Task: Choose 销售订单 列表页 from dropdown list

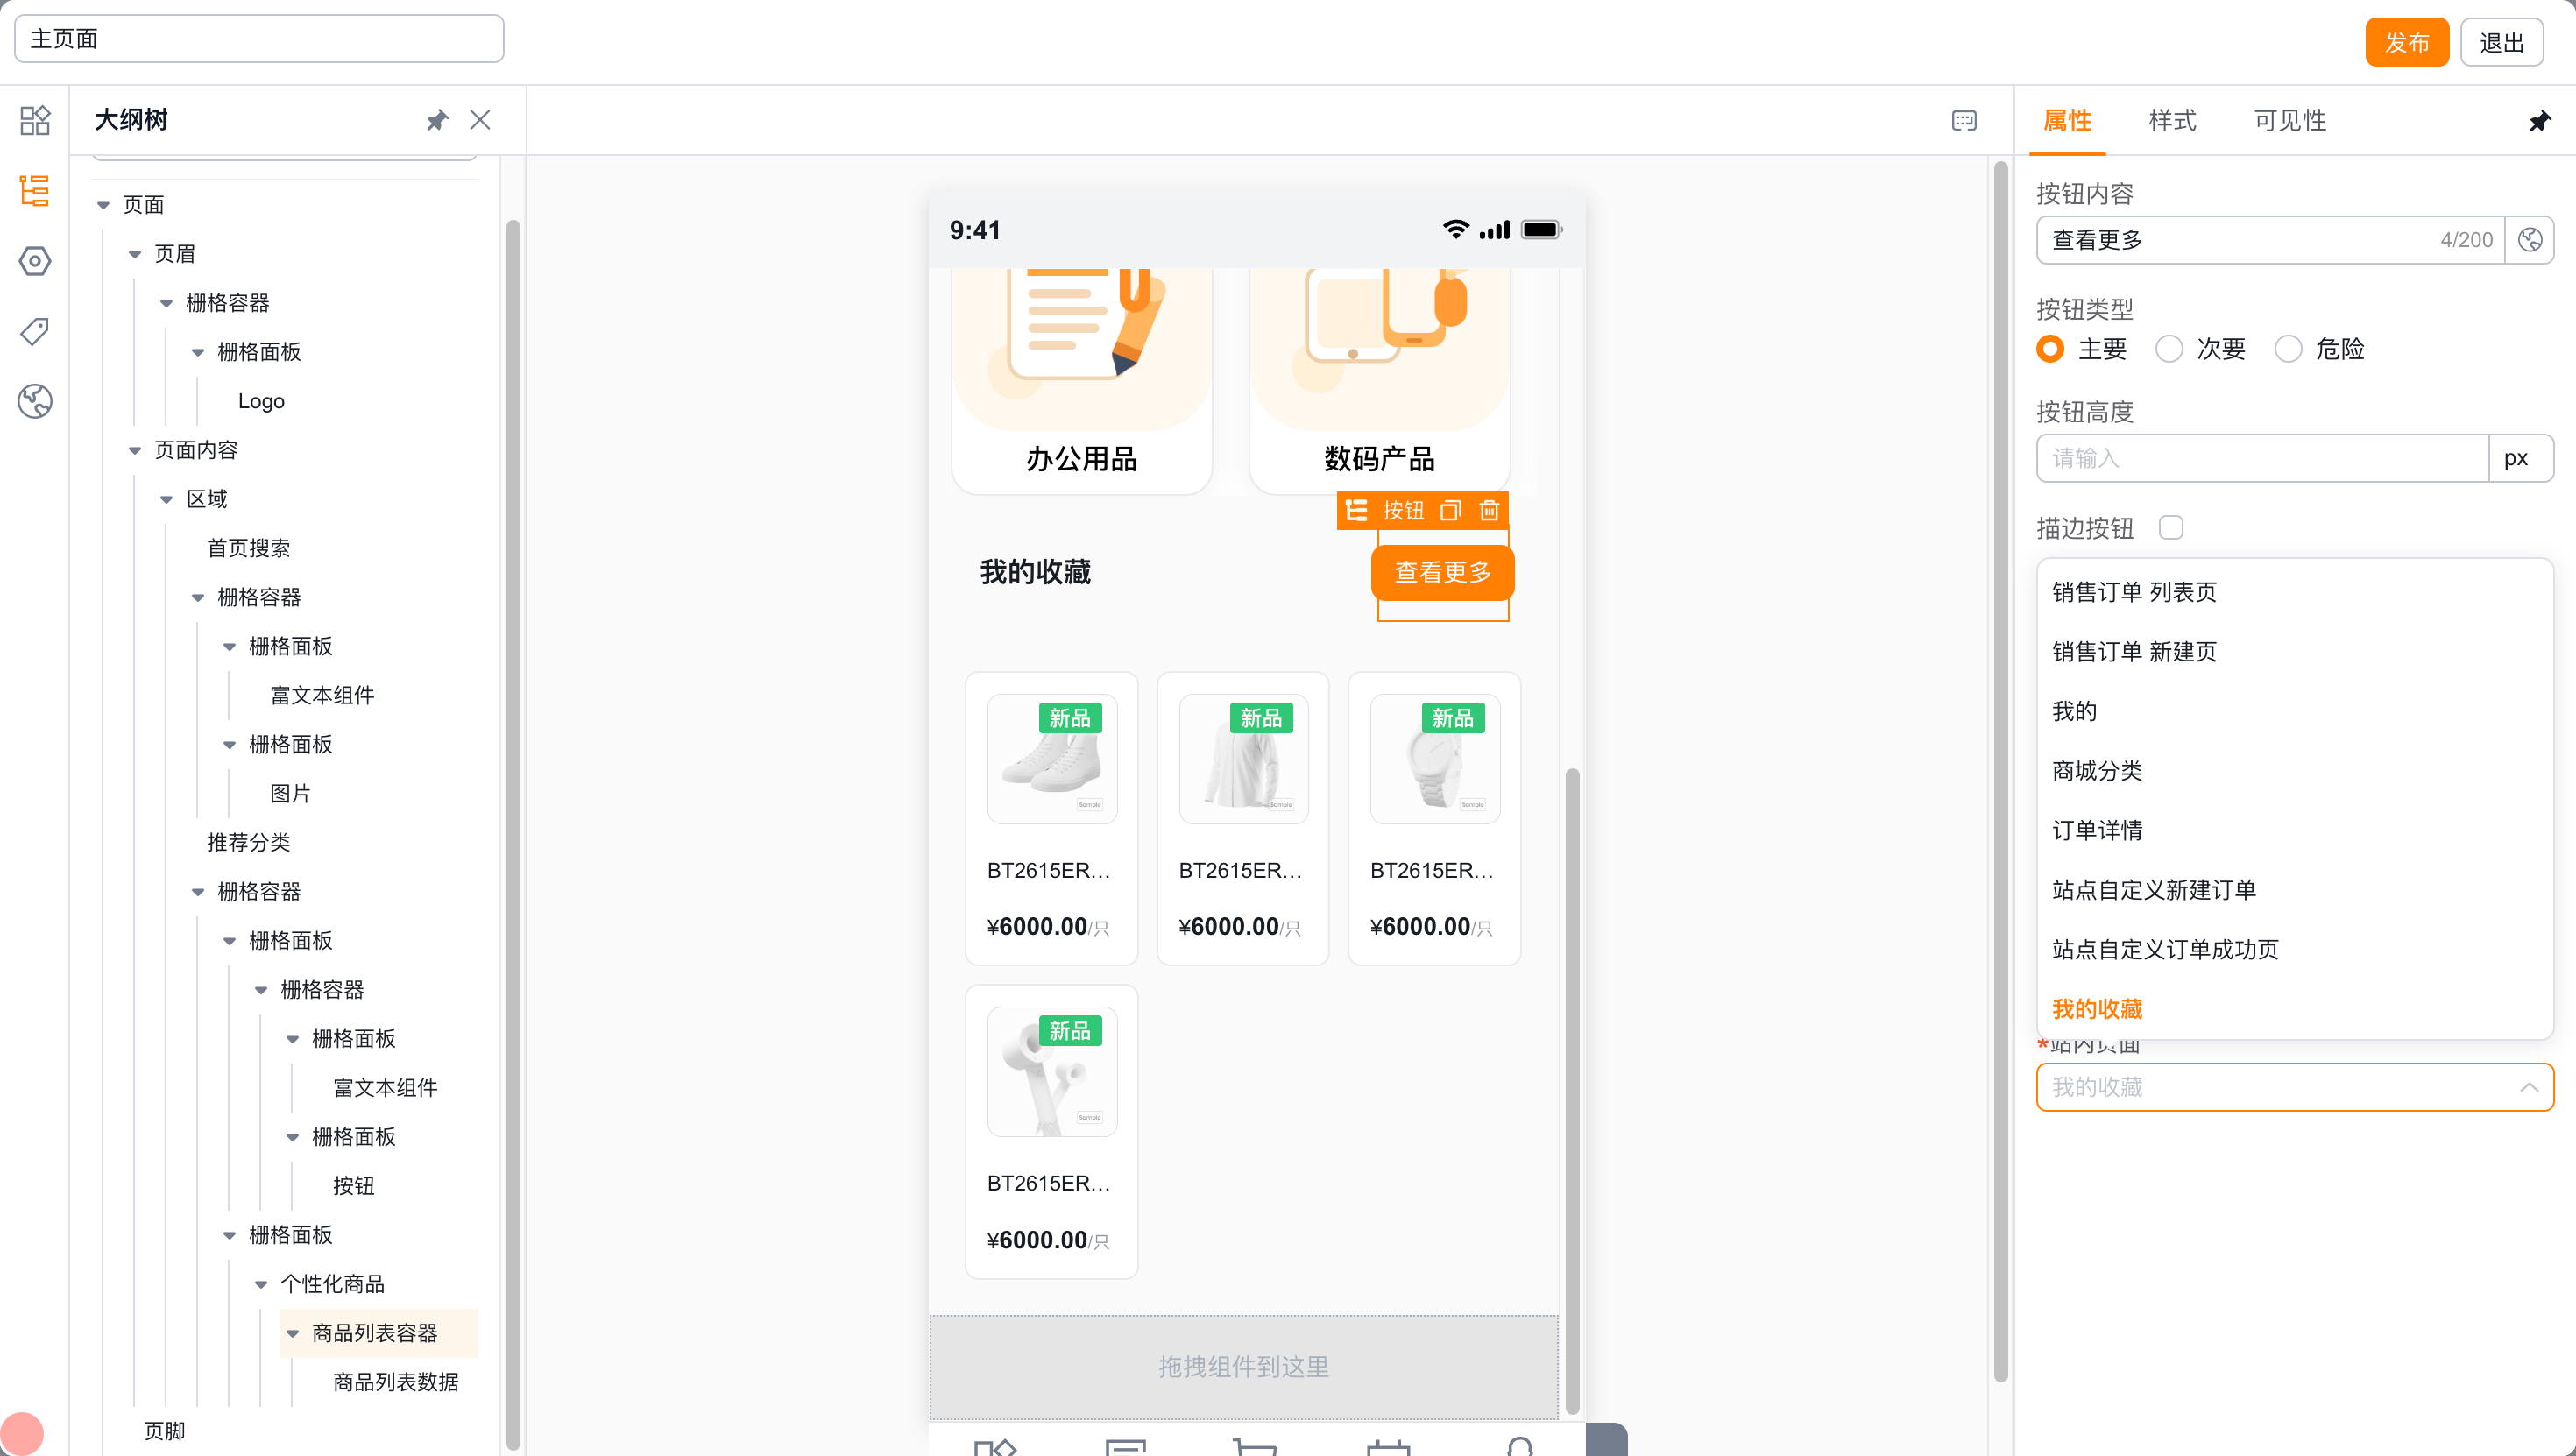Action: click(2294, 592)
